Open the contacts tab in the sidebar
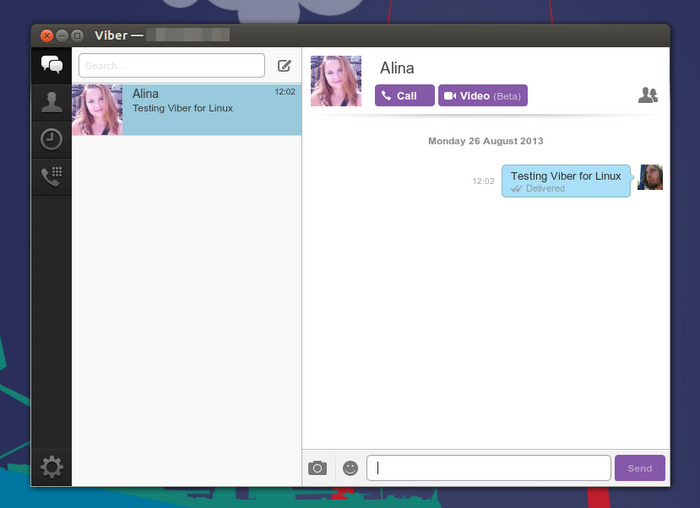700x508 pixels. pos(51,102)
